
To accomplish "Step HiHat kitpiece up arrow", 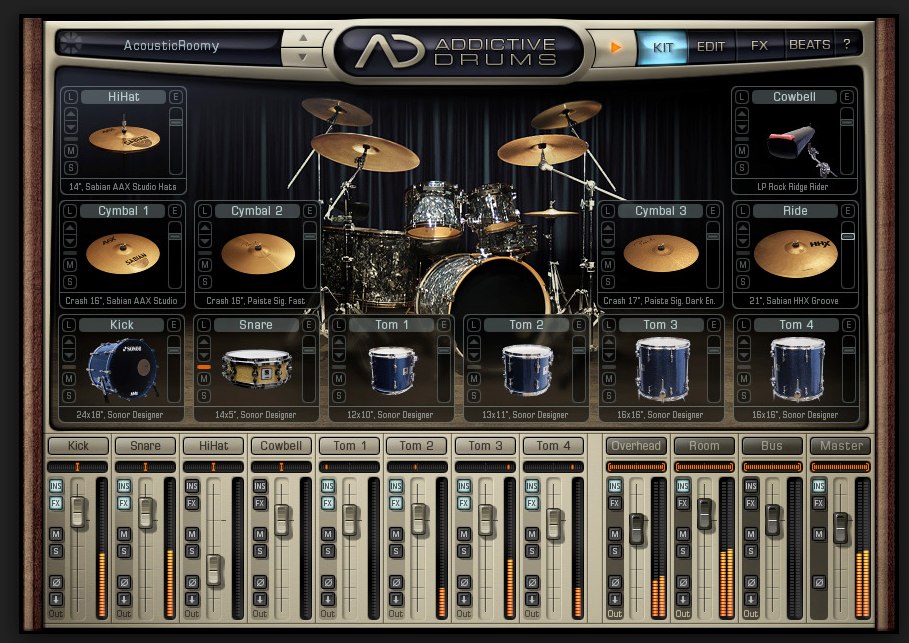I will (71, 112).
